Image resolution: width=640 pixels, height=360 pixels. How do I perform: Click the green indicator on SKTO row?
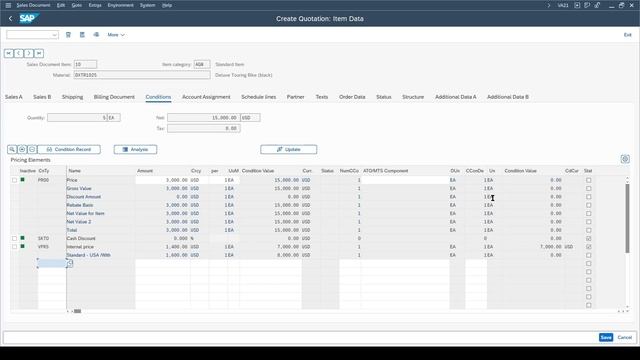point(22,238)
